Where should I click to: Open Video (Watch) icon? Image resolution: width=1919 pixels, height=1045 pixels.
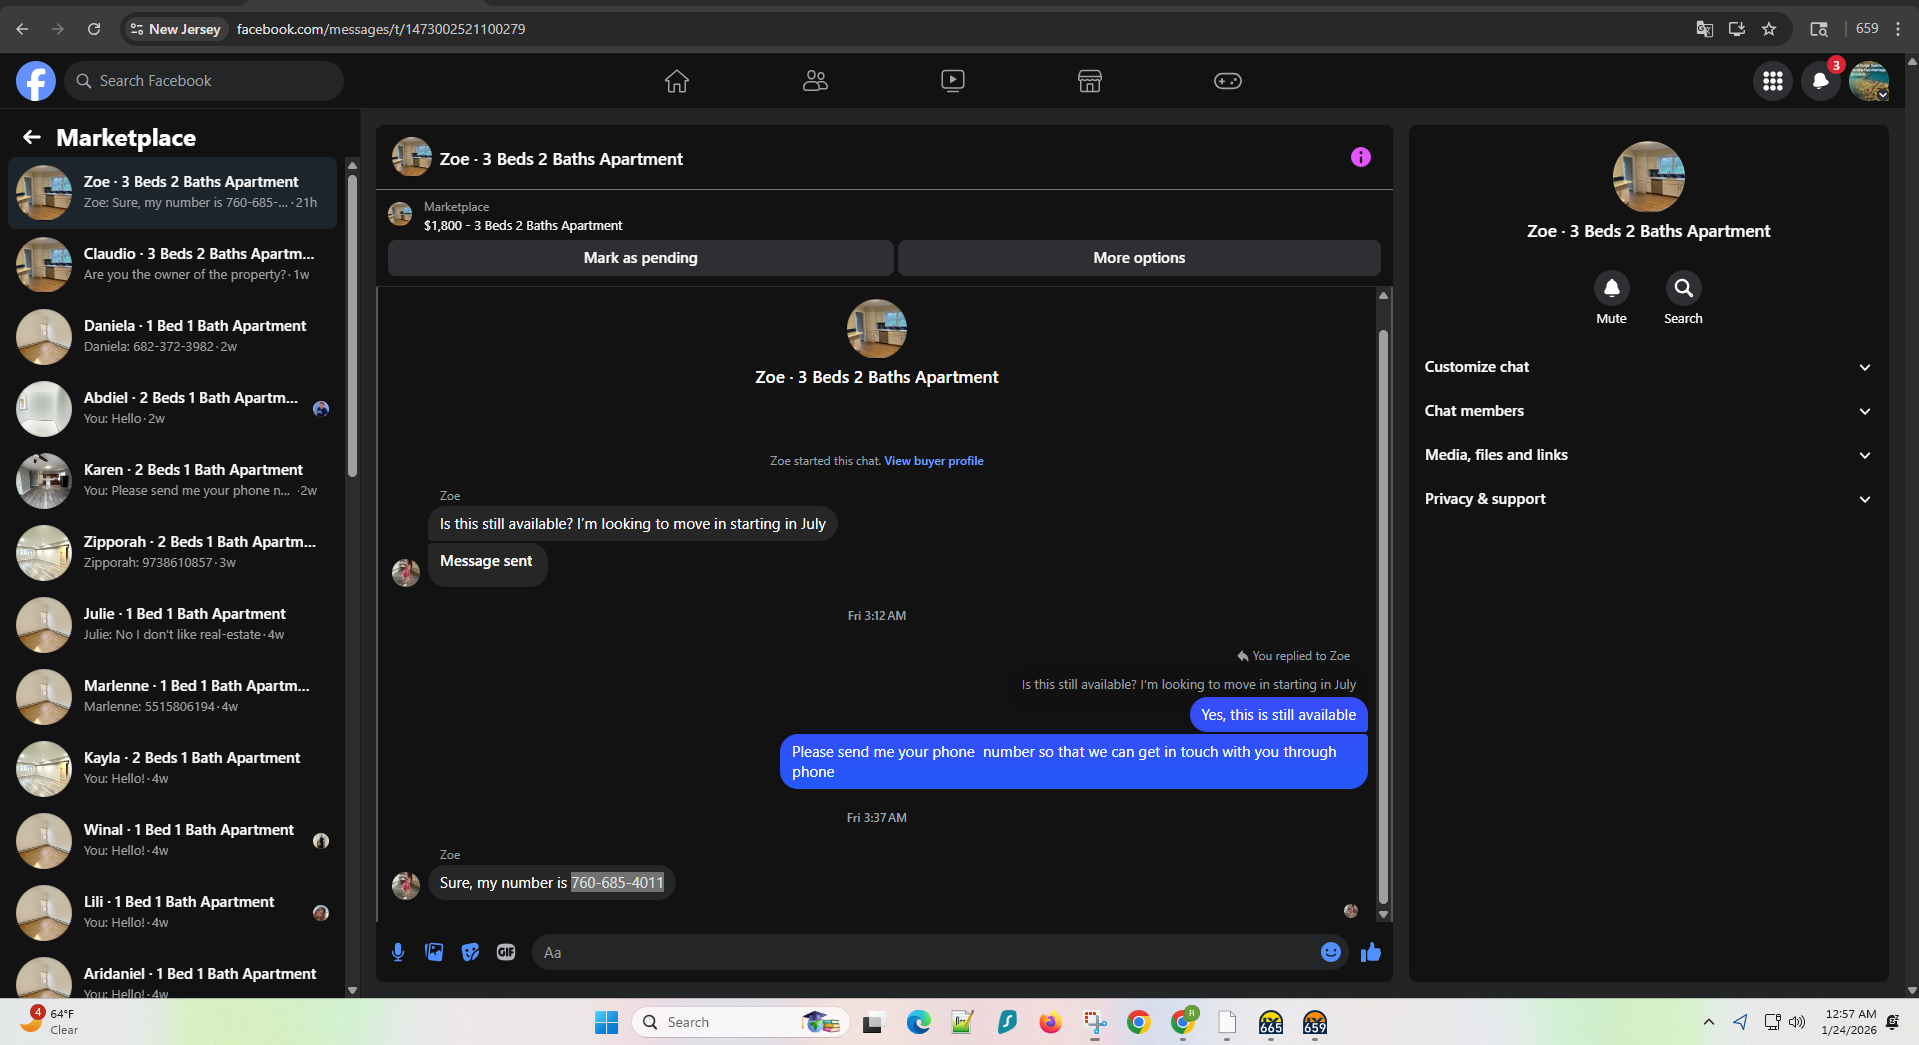click(953, 81)
